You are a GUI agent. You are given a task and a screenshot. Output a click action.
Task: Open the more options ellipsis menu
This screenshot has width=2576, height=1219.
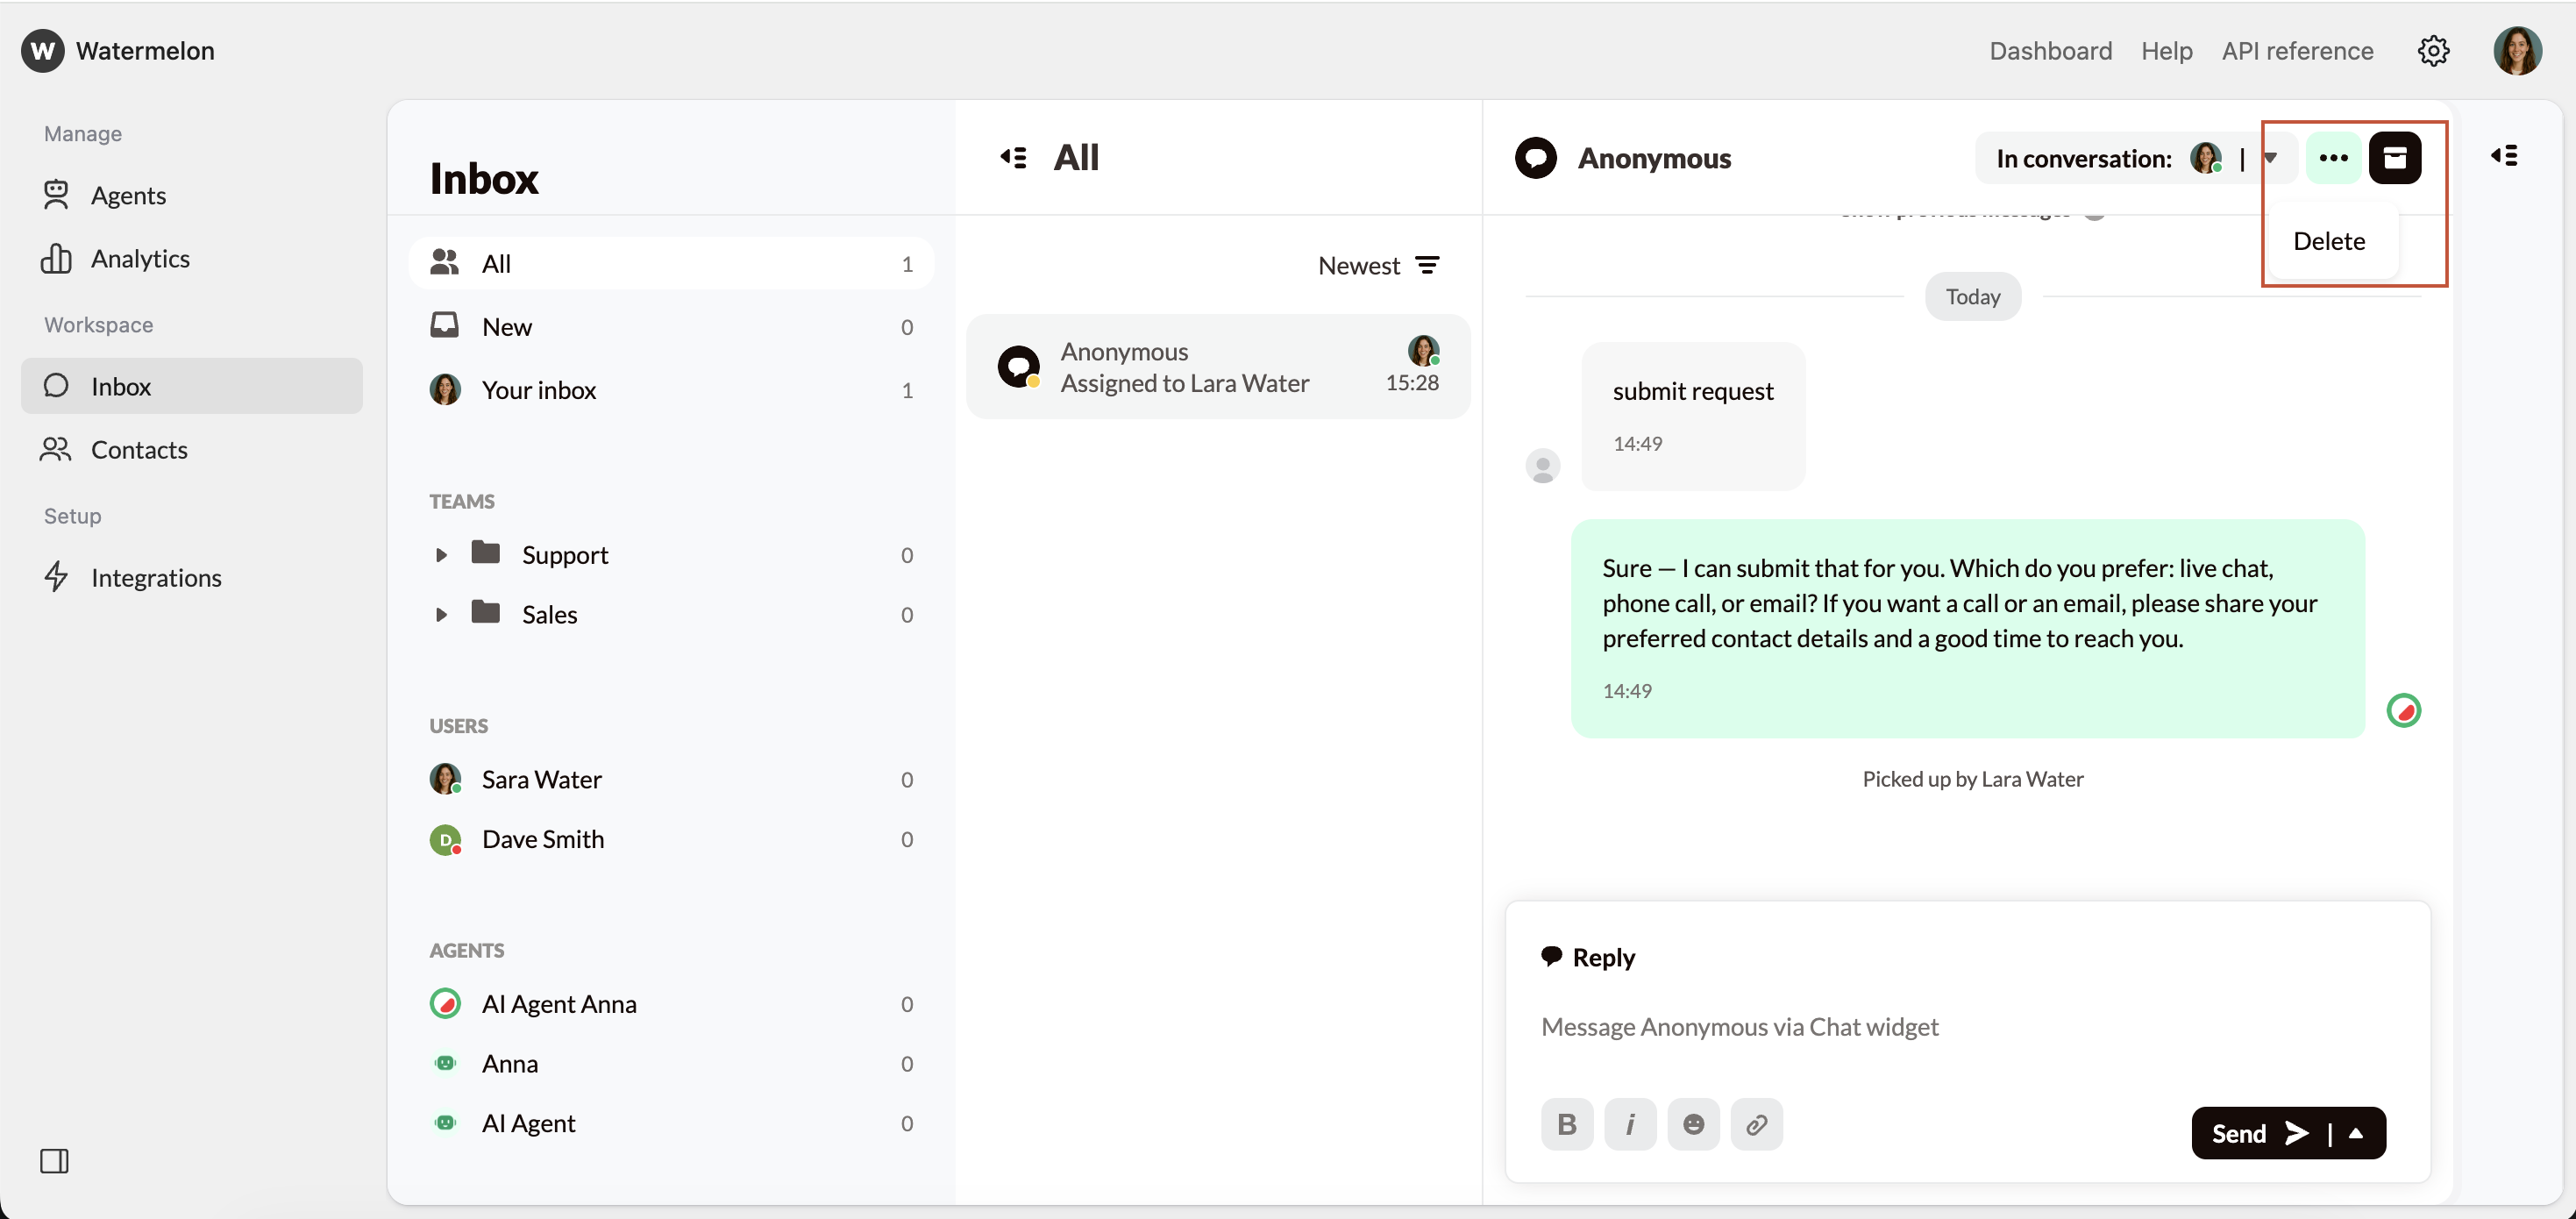tap(2333, 157)
